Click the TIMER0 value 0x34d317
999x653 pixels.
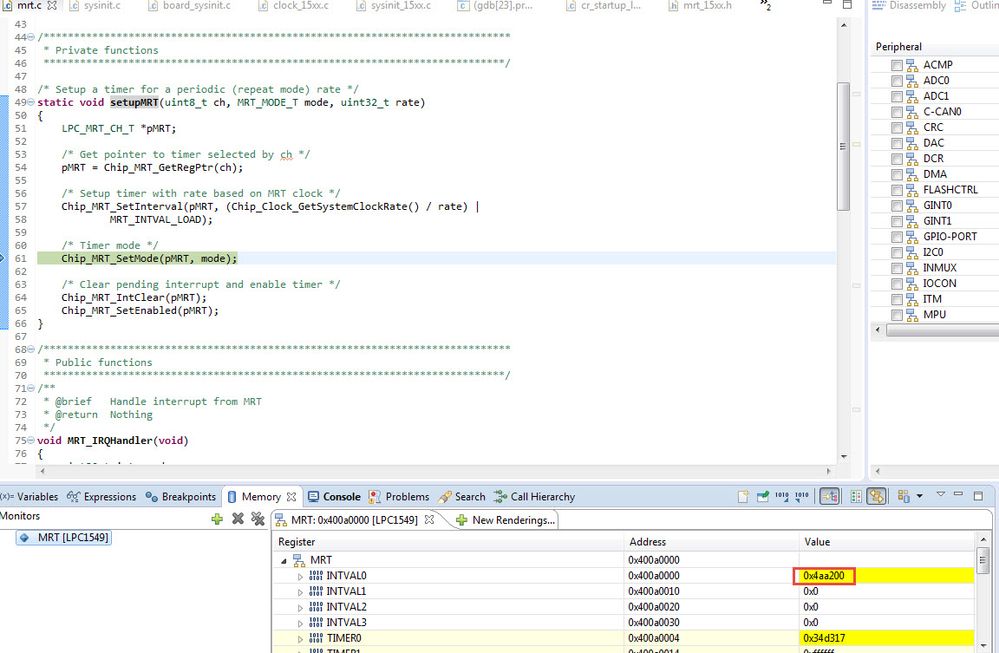(824, 638)
